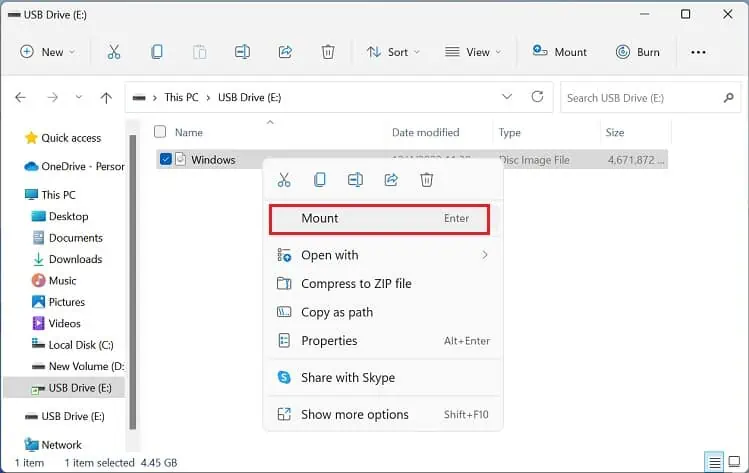This screenshot has height=473, width=749.
Task: Click the Delete trash icon in toolbar
Action: click(x=328, y=52)
